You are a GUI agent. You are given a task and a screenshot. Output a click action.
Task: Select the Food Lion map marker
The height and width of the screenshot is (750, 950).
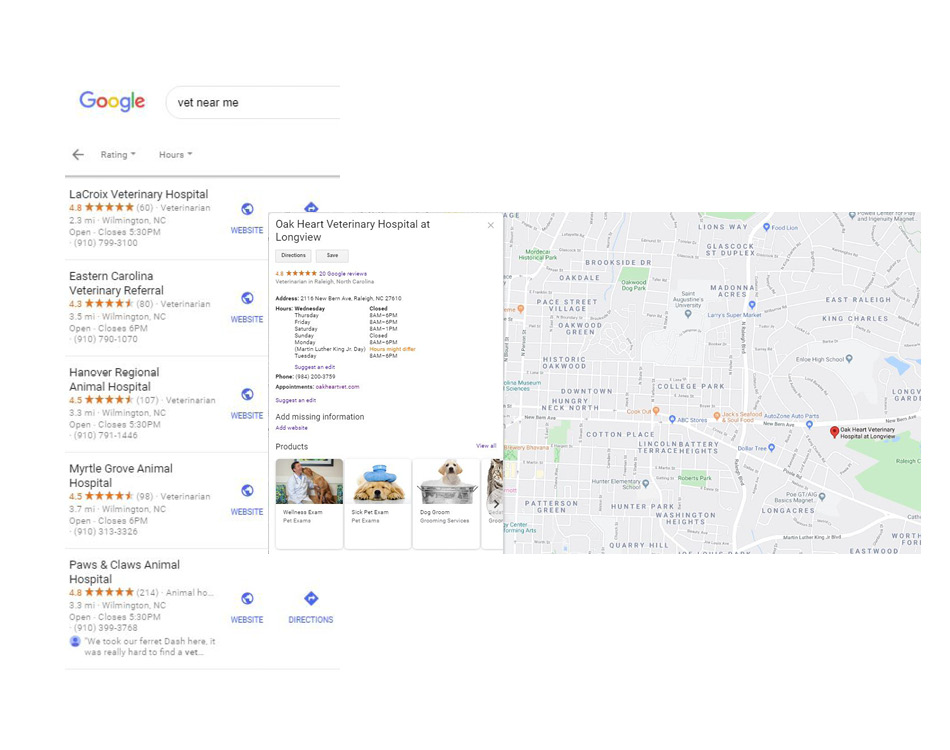tap(766, 227)
